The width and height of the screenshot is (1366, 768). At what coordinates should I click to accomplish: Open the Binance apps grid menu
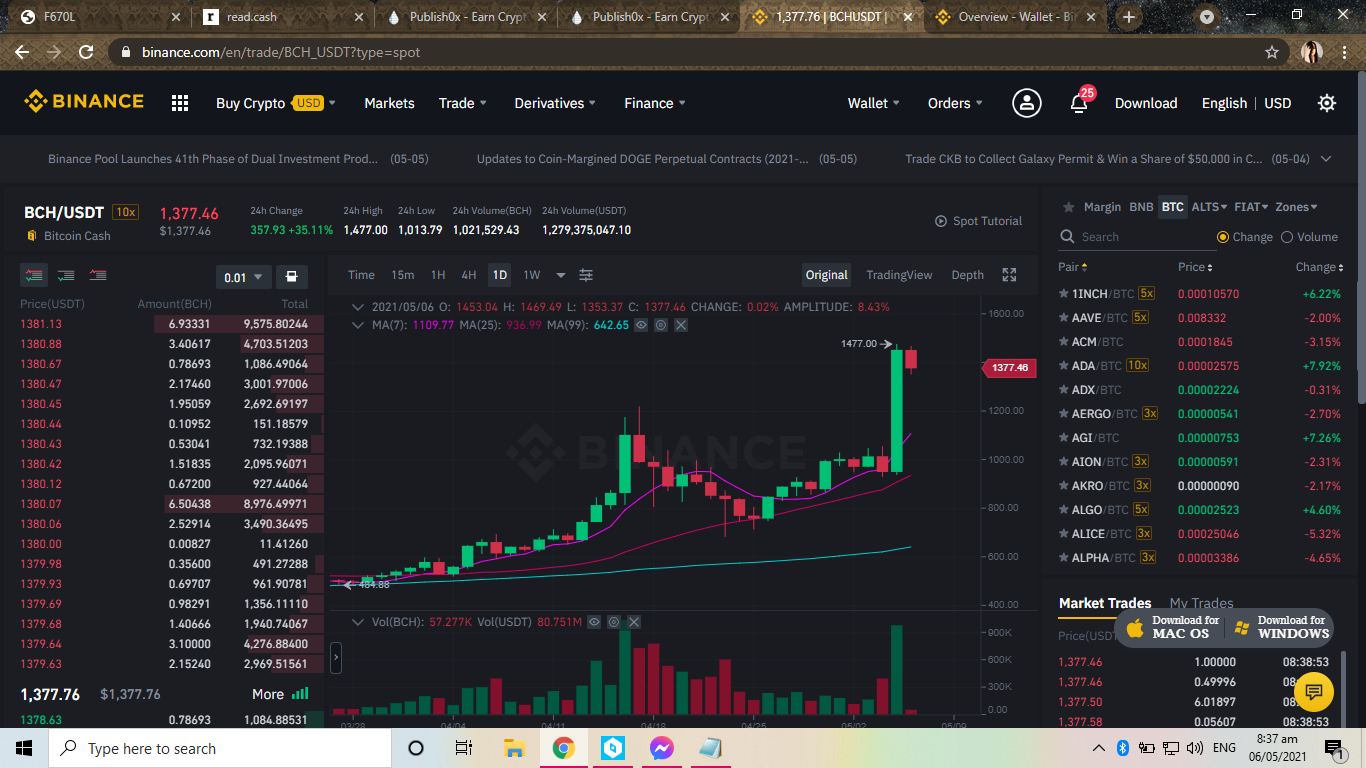point(180,103)
